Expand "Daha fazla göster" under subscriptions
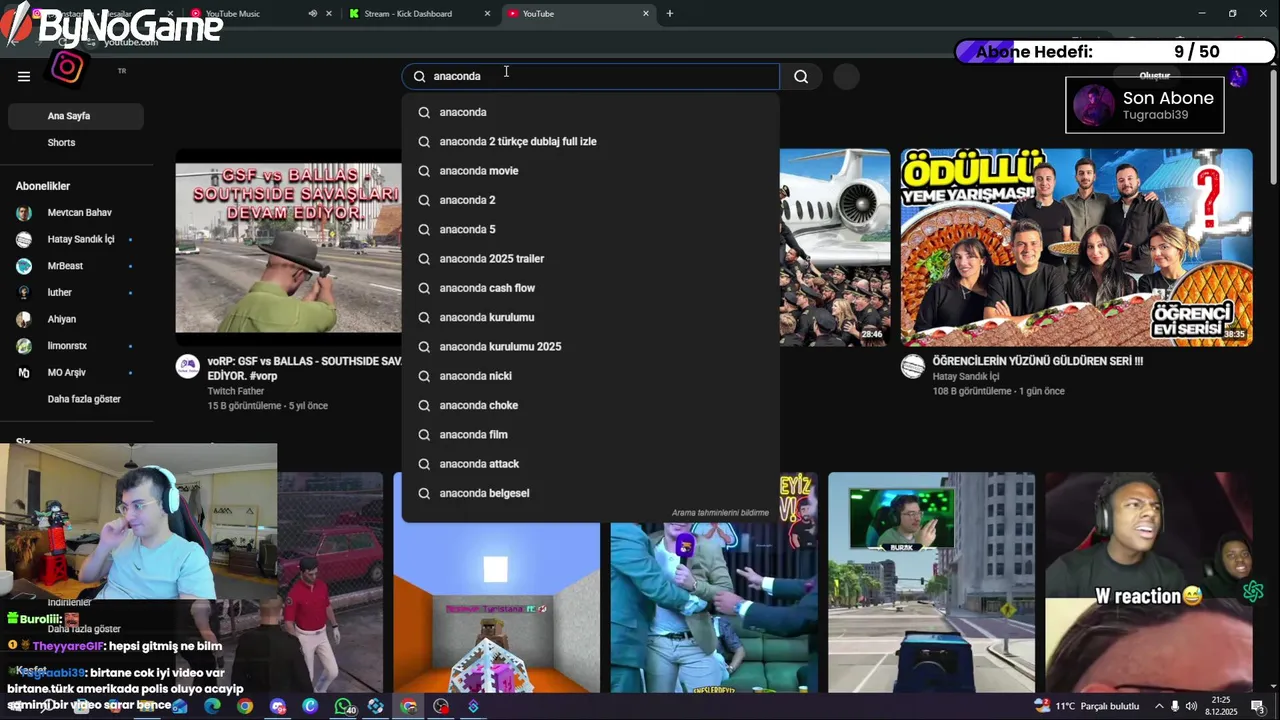This screenshot has width=1280, height=720. point(76,399)
